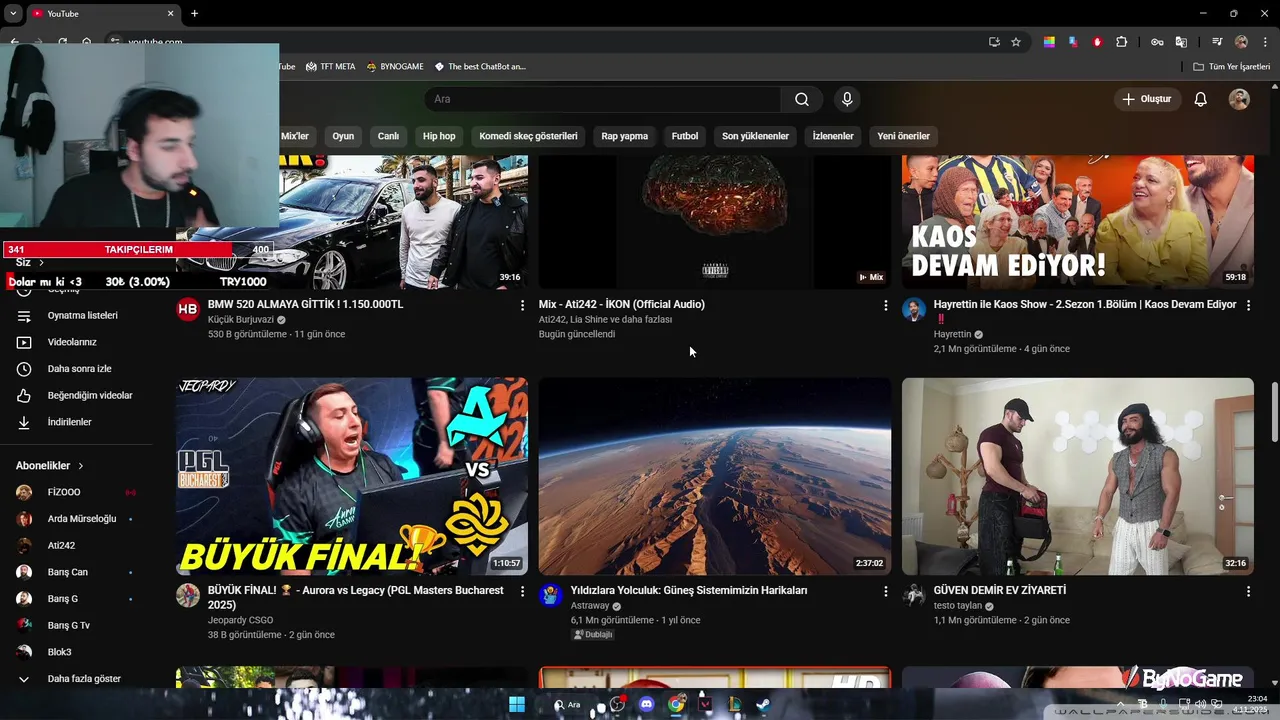Select the Canlı filter chip

388,136
